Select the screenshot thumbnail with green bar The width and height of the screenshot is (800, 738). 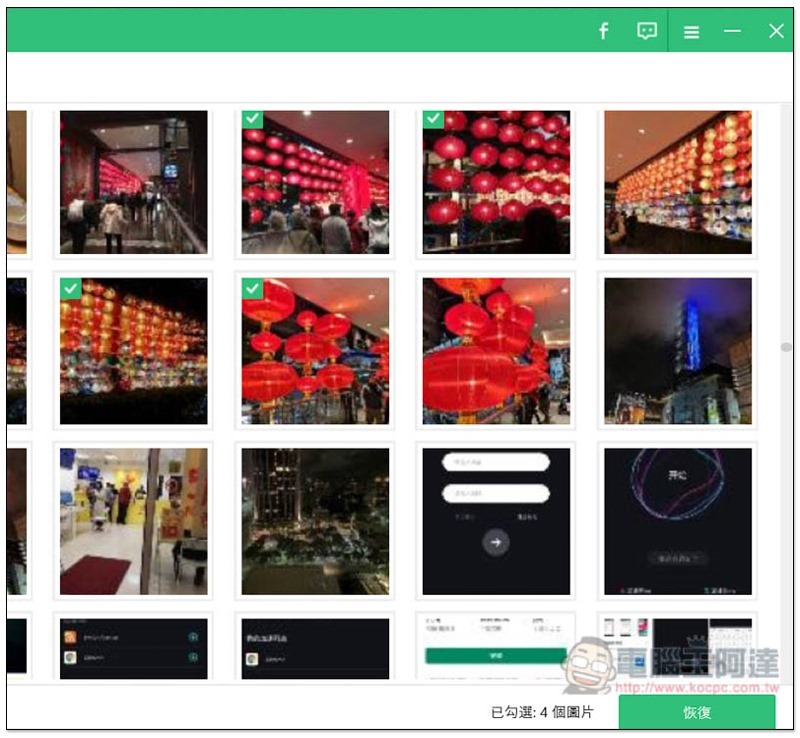click(x=496, y=649)
